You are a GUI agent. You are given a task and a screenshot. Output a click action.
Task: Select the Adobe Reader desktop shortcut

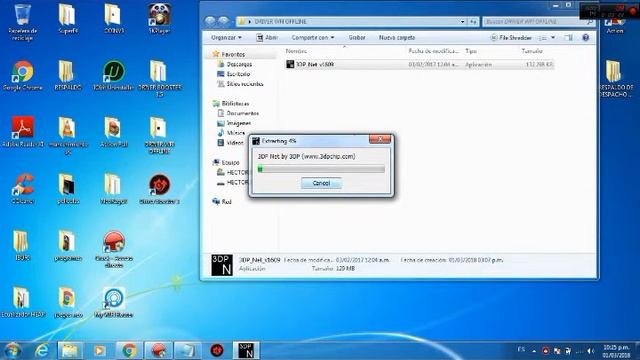pyautogui.click(x=22, y=132)
